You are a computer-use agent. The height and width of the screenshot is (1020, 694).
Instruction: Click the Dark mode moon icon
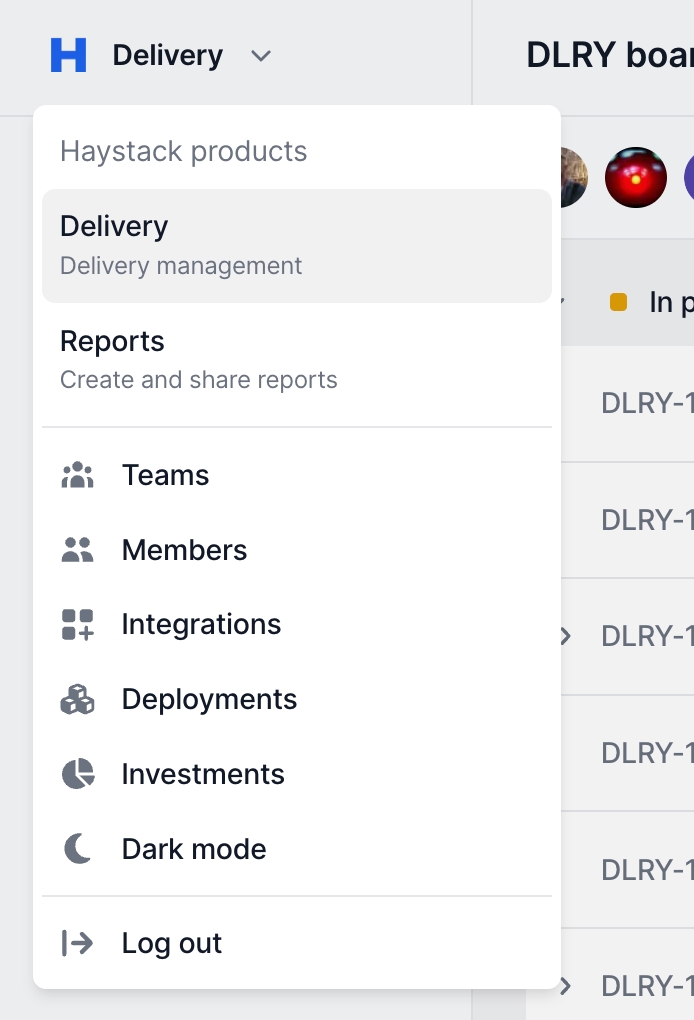pyautogui.click(x=77, y=849)
